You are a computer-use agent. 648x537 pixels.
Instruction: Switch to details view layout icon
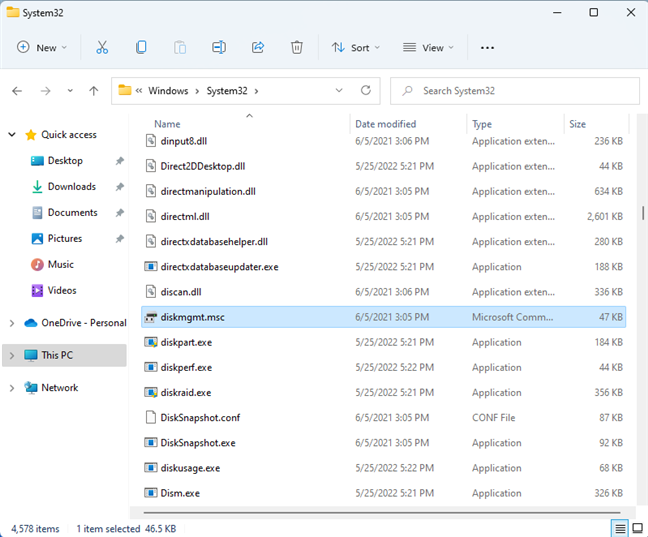click(x=620, y=528)
